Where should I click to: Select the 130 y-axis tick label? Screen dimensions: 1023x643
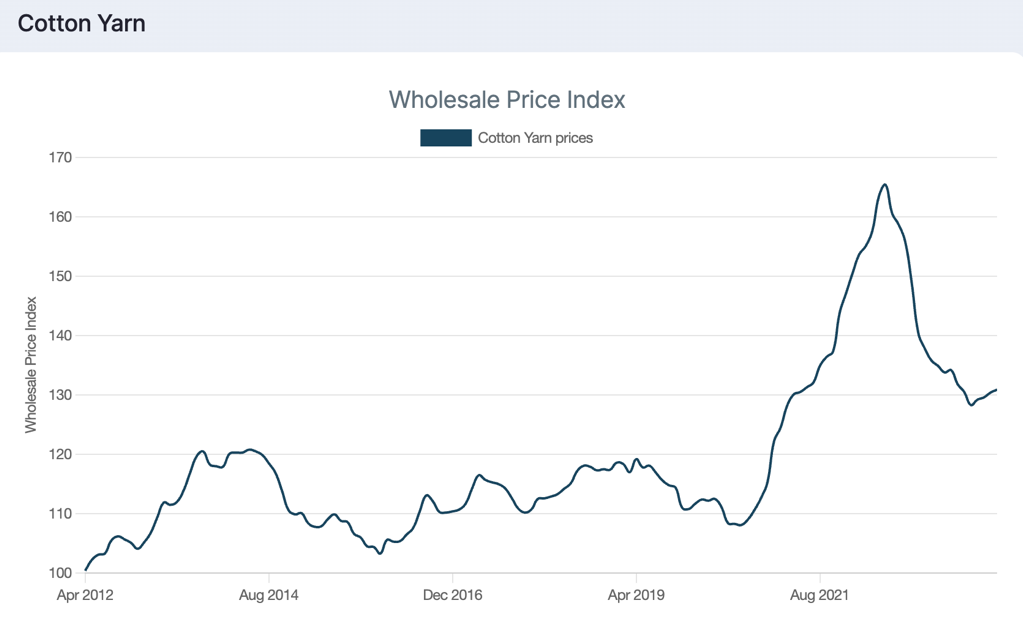(x=60, y=395)
